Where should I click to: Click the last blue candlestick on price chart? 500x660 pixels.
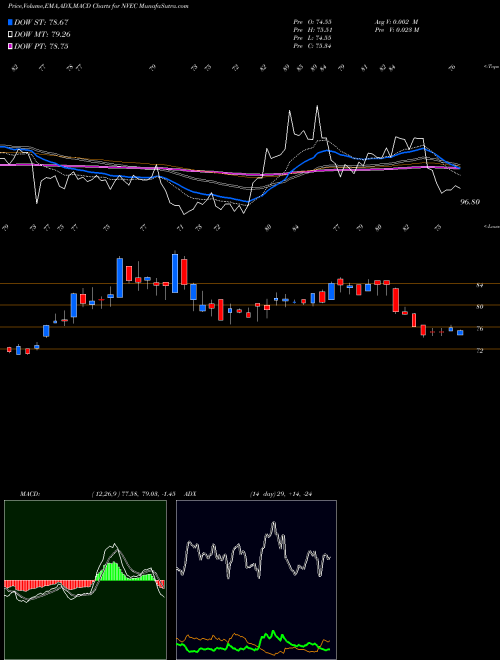coord(460,333)
